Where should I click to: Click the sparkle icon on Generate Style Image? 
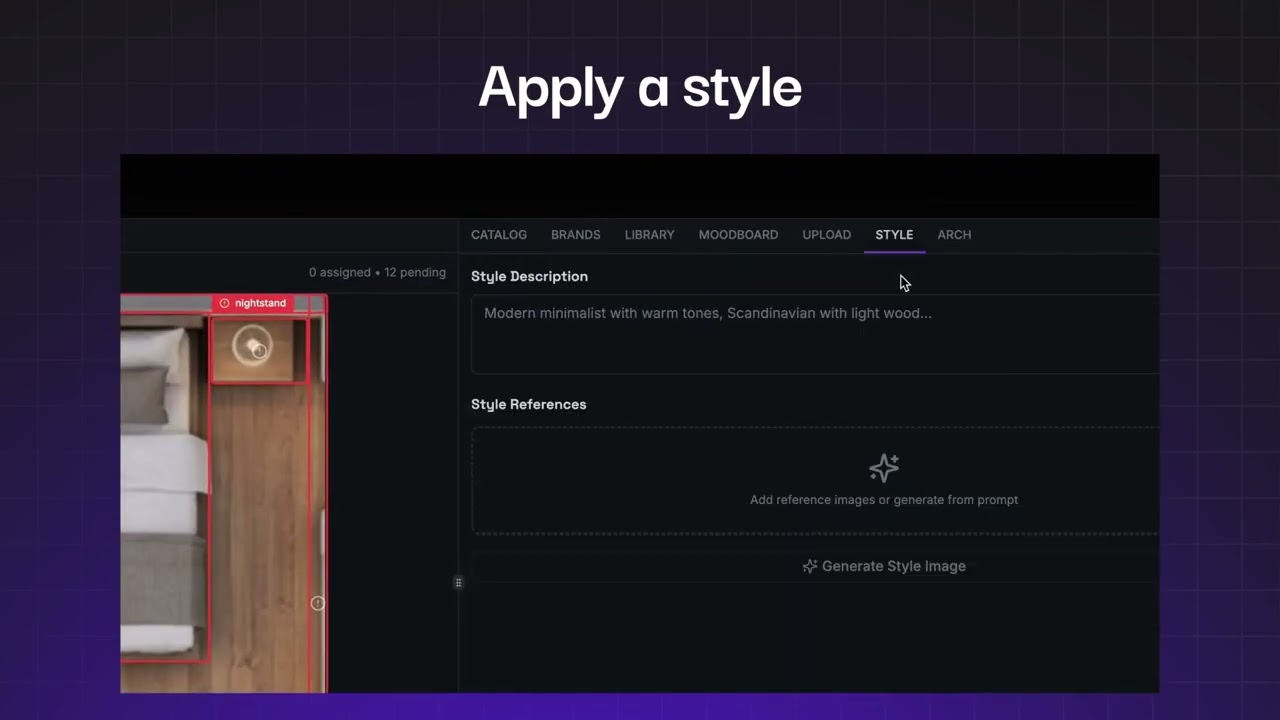(810, 566)
